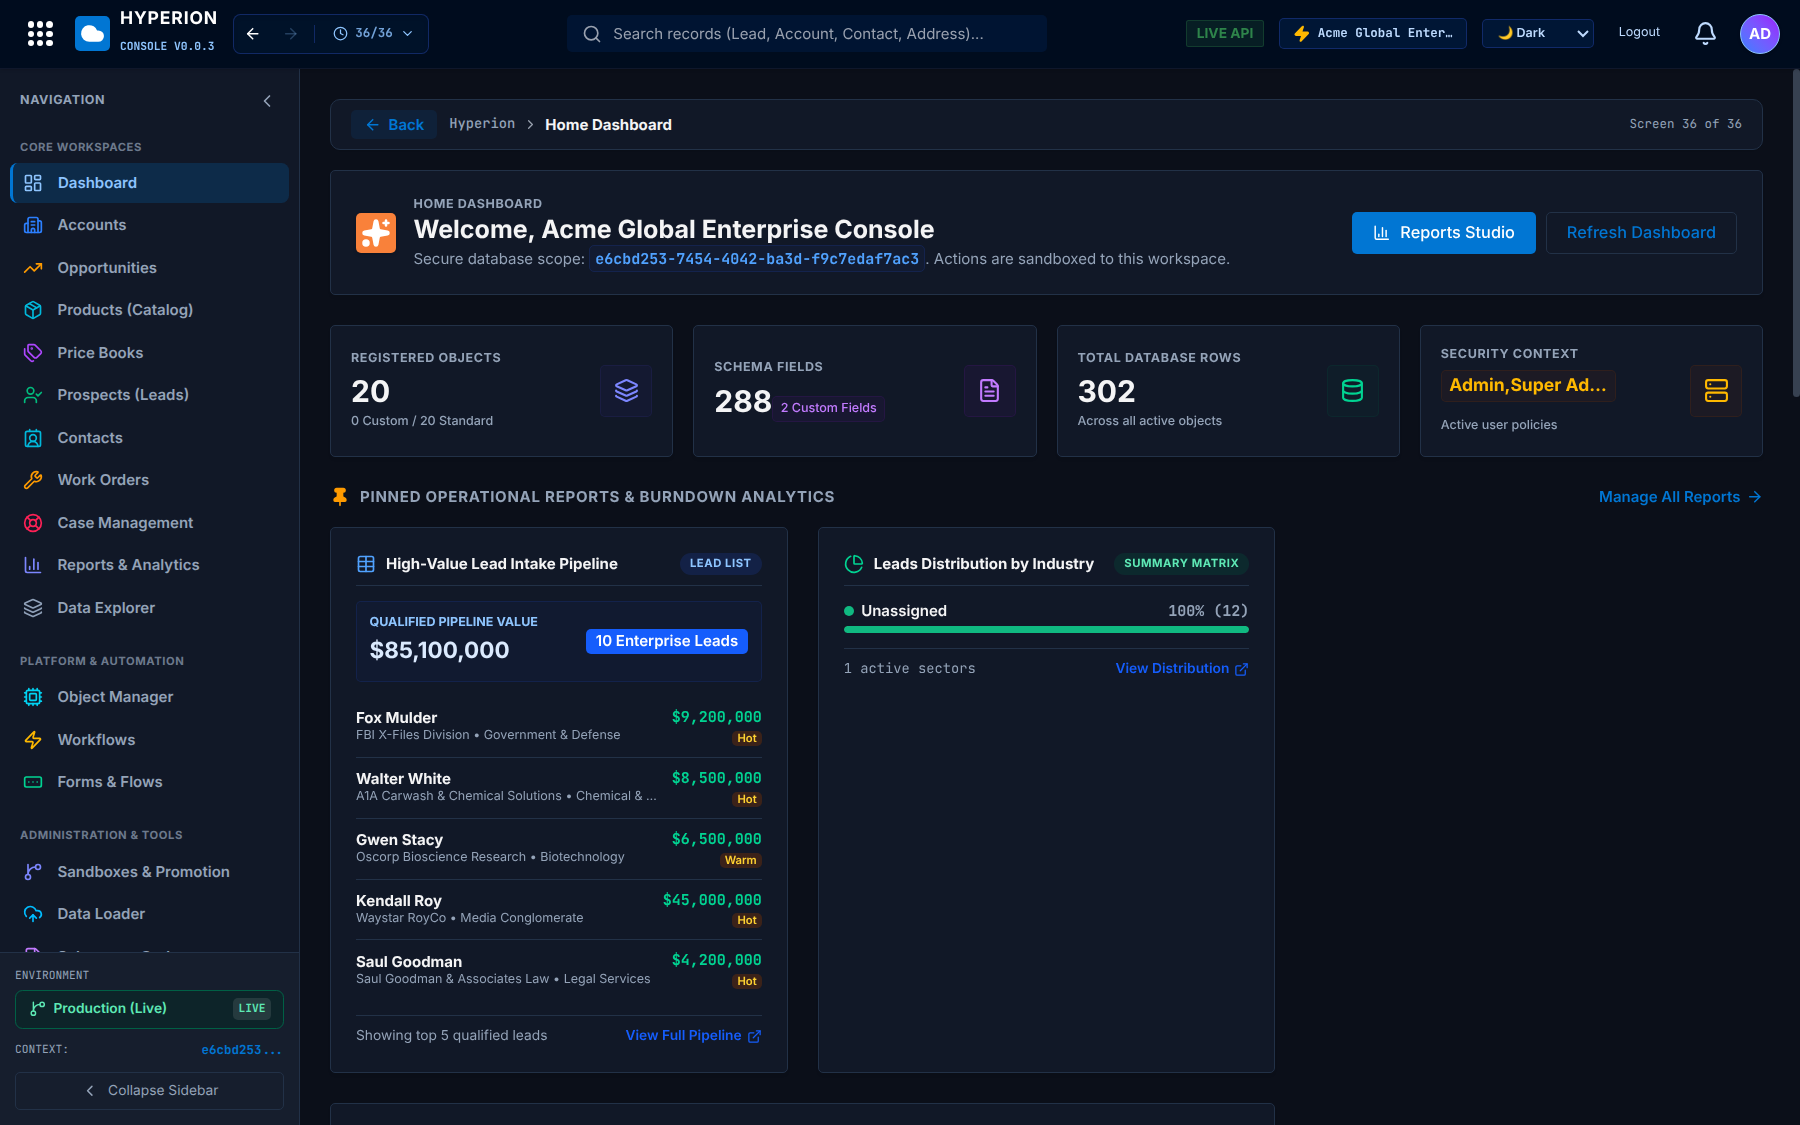Image resolution: width=1800 pixels, height=1125 pixels.
Task: Open Data Loader
Action: pos(149,914)
